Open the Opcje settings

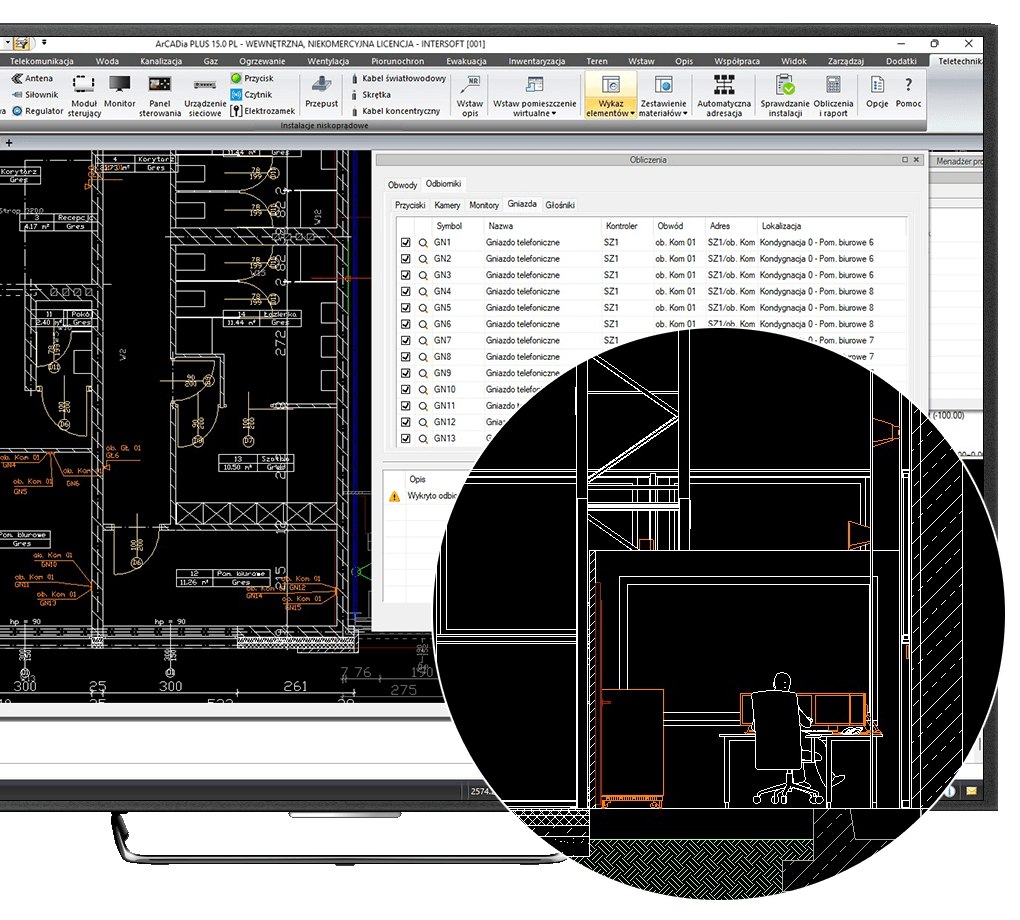877,91
